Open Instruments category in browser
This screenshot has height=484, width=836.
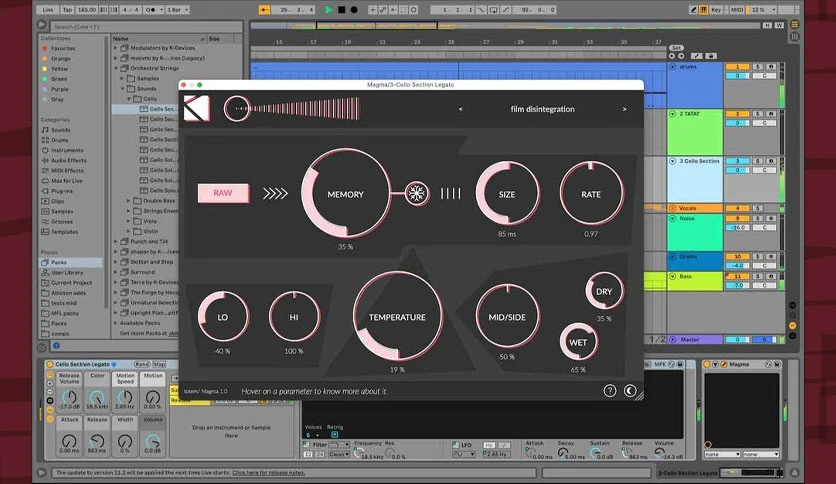point(67,150)
